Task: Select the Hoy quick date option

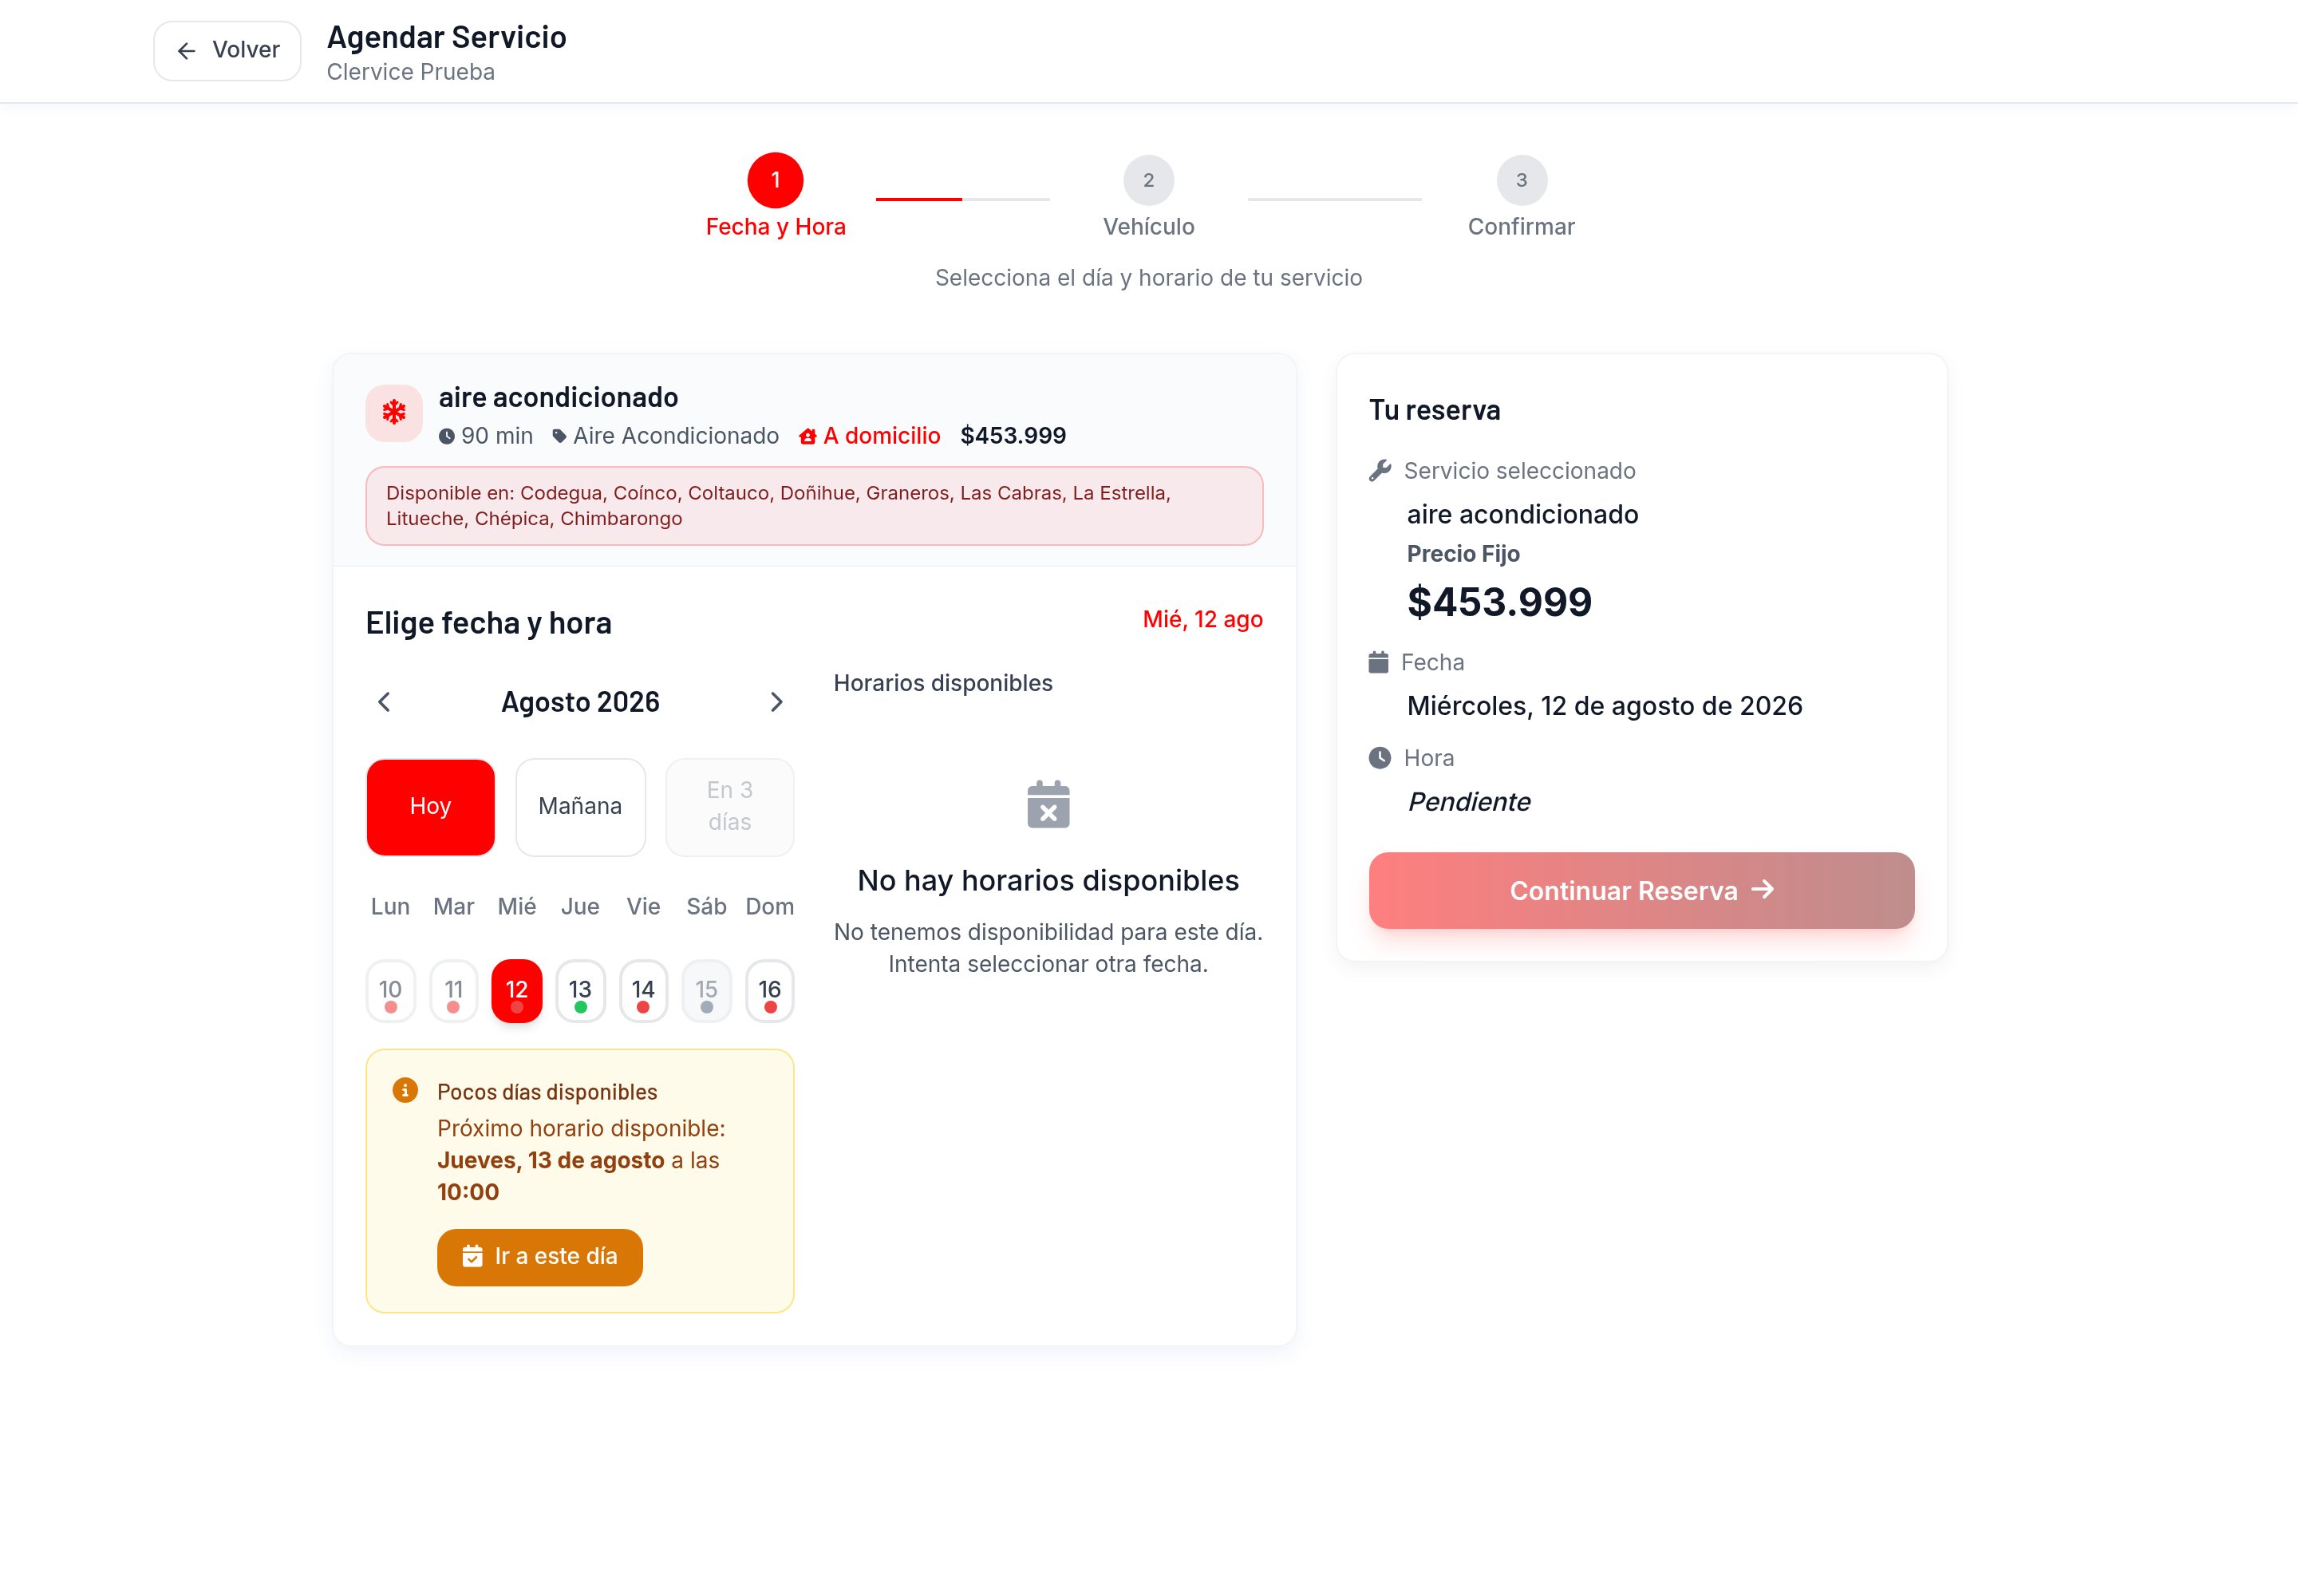Action: click(x=431, y=807)
